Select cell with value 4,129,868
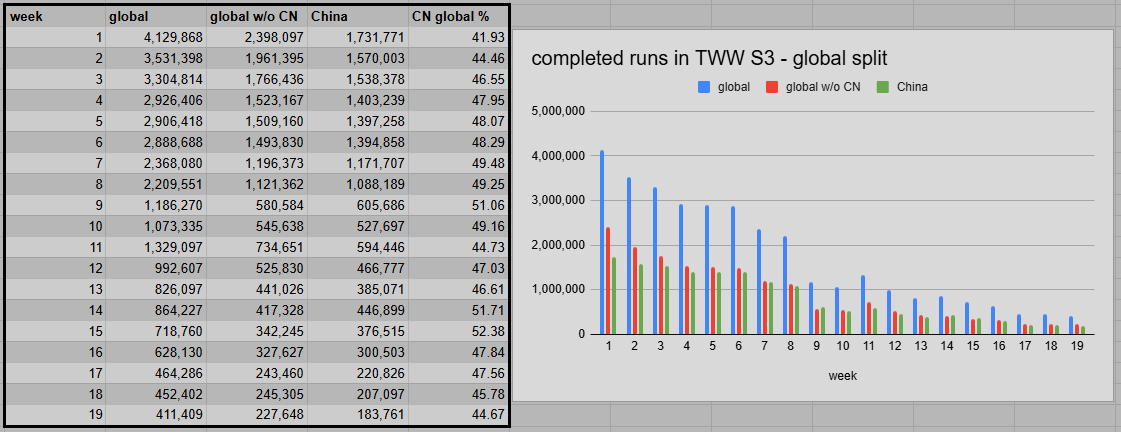 click(155, 38)
